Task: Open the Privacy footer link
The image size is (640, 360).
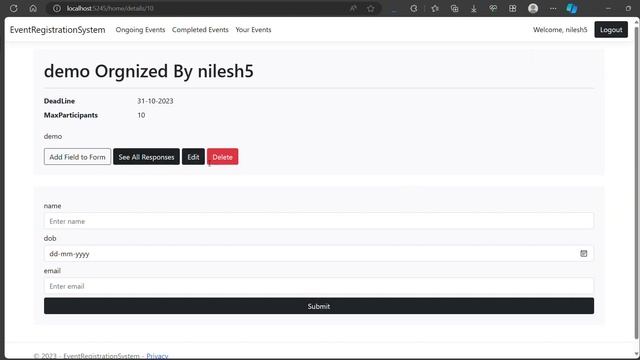Action: click(x=157, y=356)
